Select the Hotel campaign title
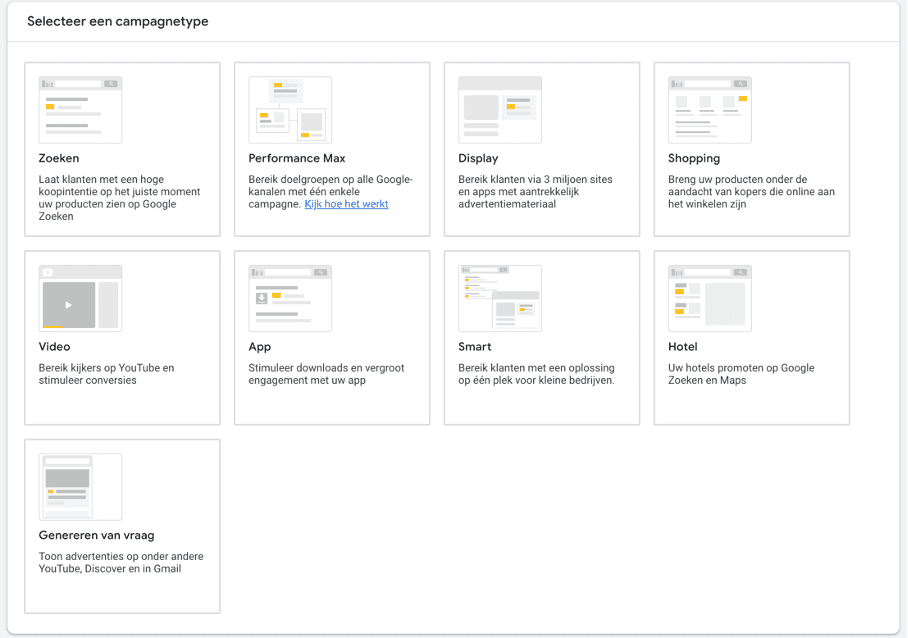The width and height of the screenshot is (908, 638). coord(683,347)
